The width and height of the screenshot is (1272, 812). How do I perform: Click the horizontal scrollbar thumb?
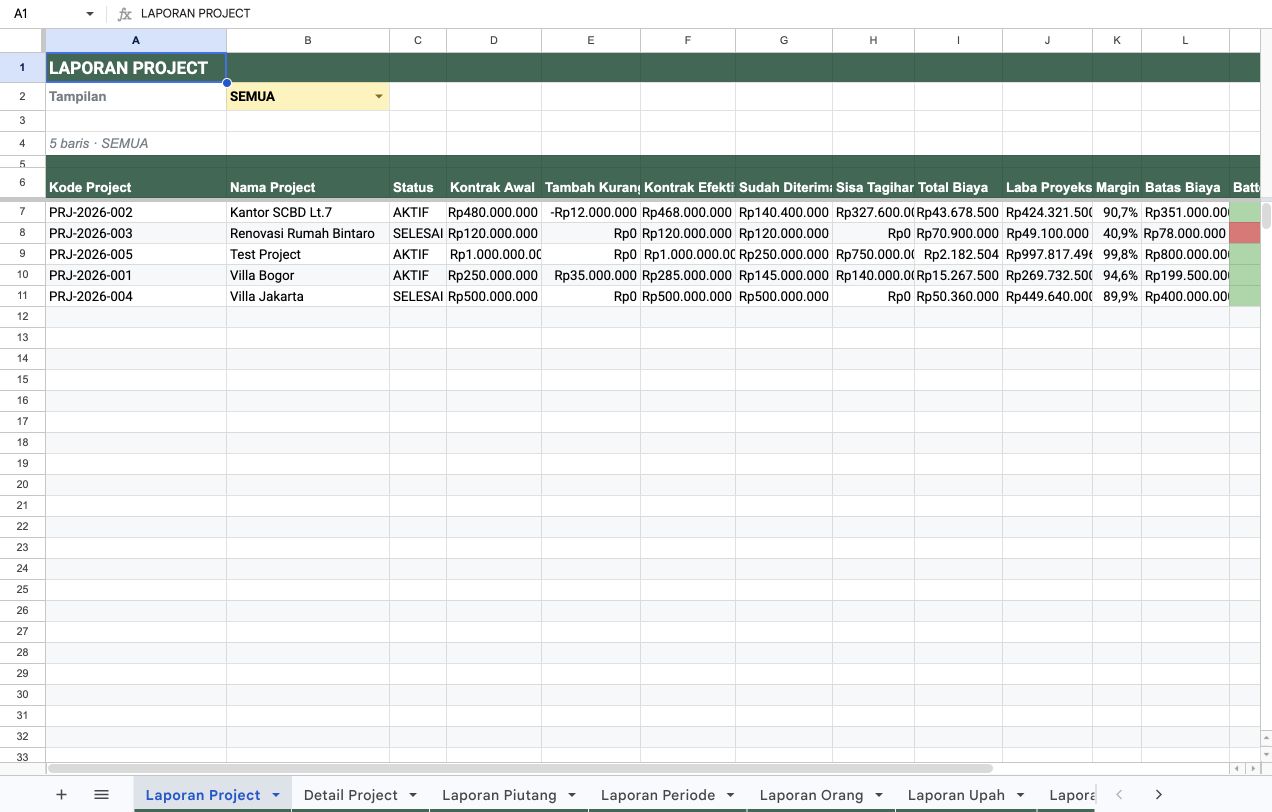tap(520, 768)
